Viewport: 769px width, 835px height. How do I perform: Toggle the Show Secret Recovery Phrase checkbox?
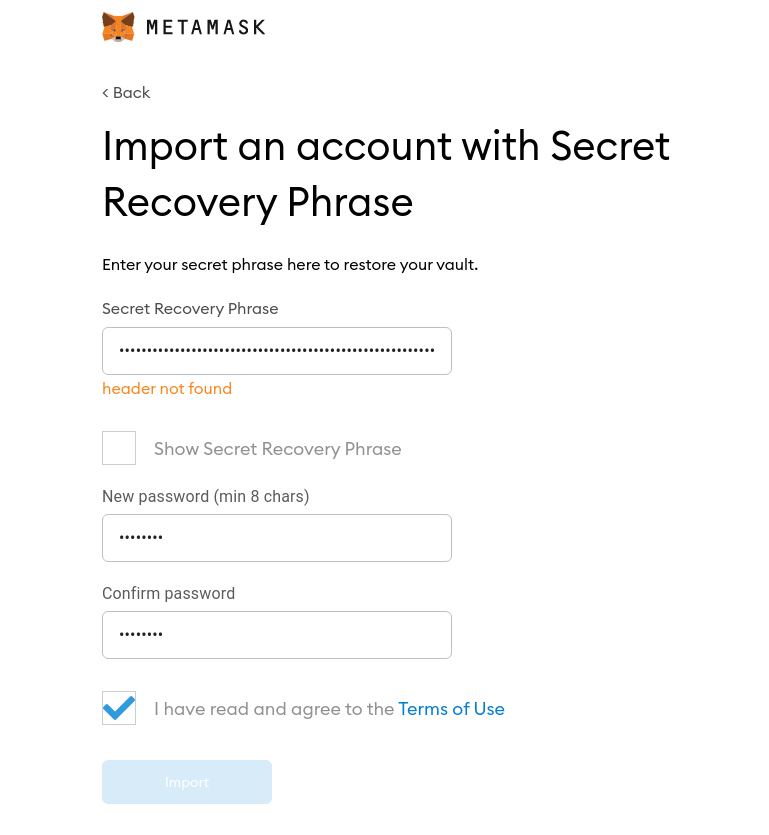(119, 448)
